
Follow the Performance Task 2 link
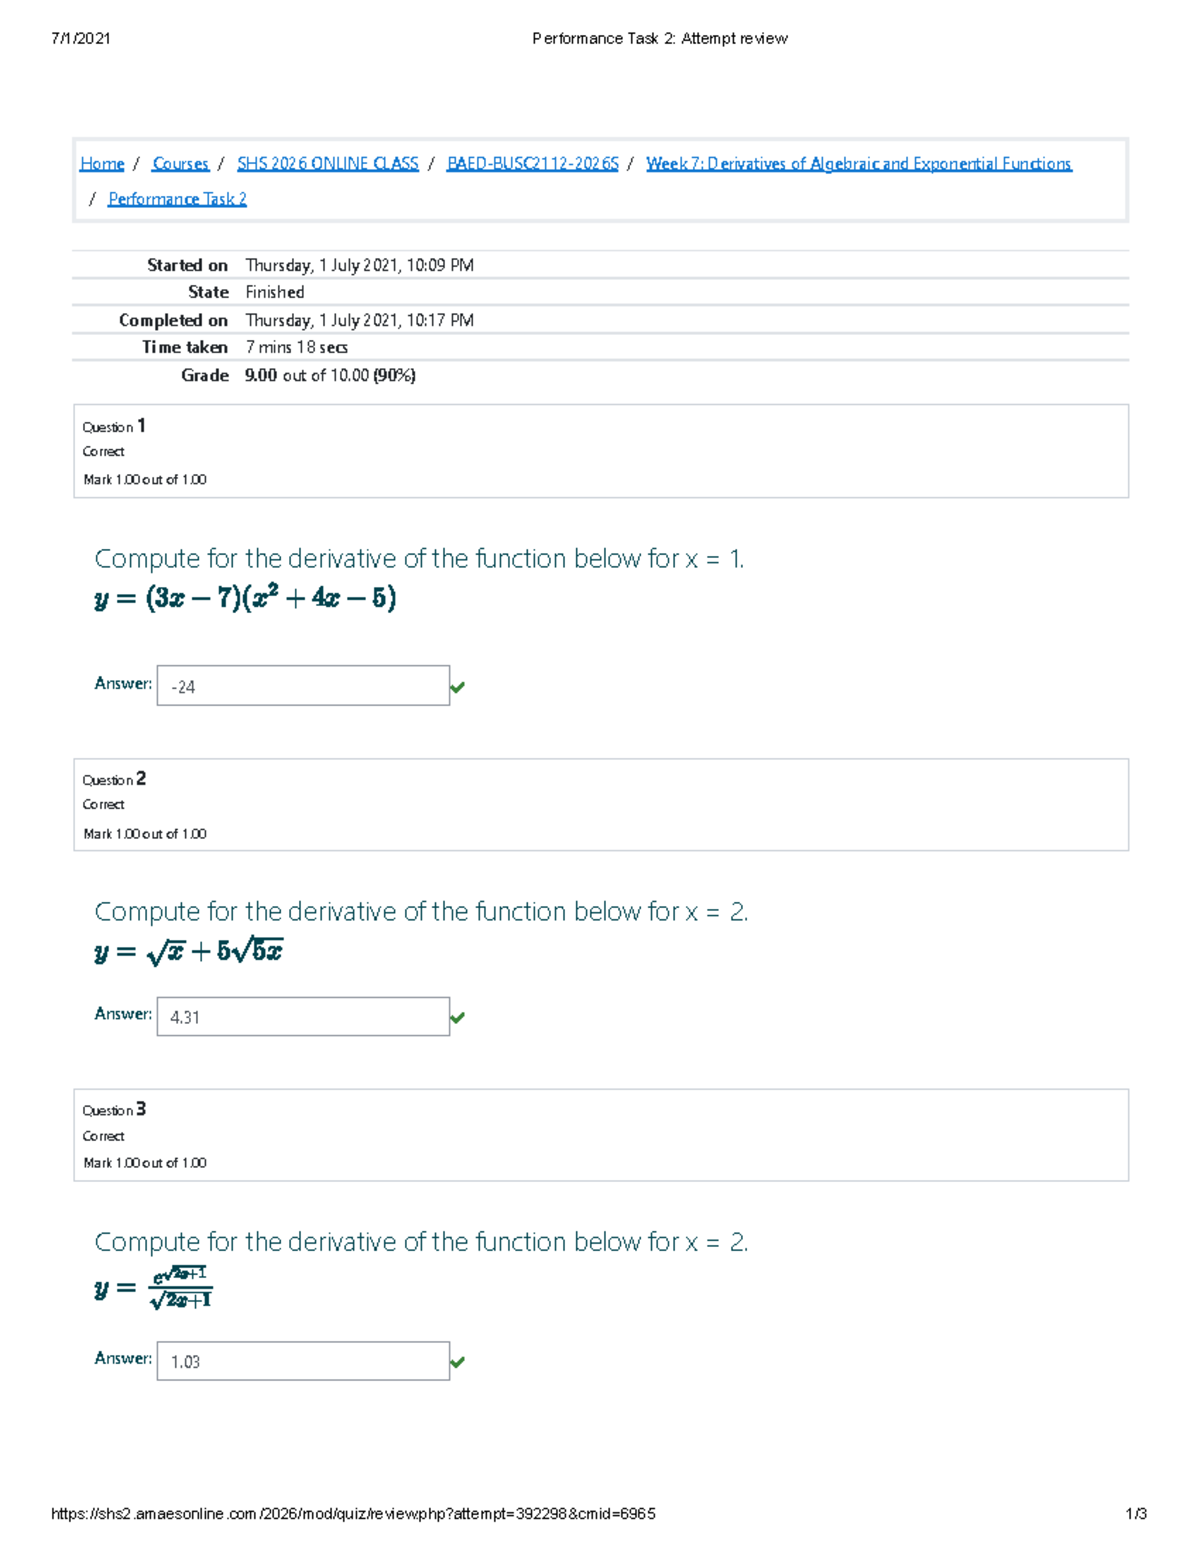(x=177, y=199)
